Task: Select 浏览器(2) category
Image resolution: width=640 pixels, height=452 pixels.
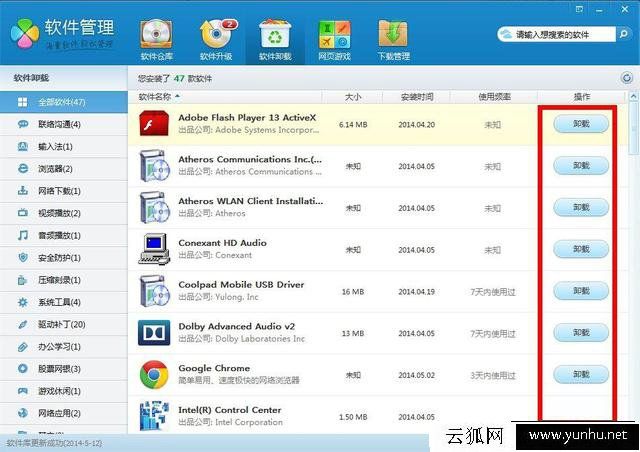Action: [64, 169]
